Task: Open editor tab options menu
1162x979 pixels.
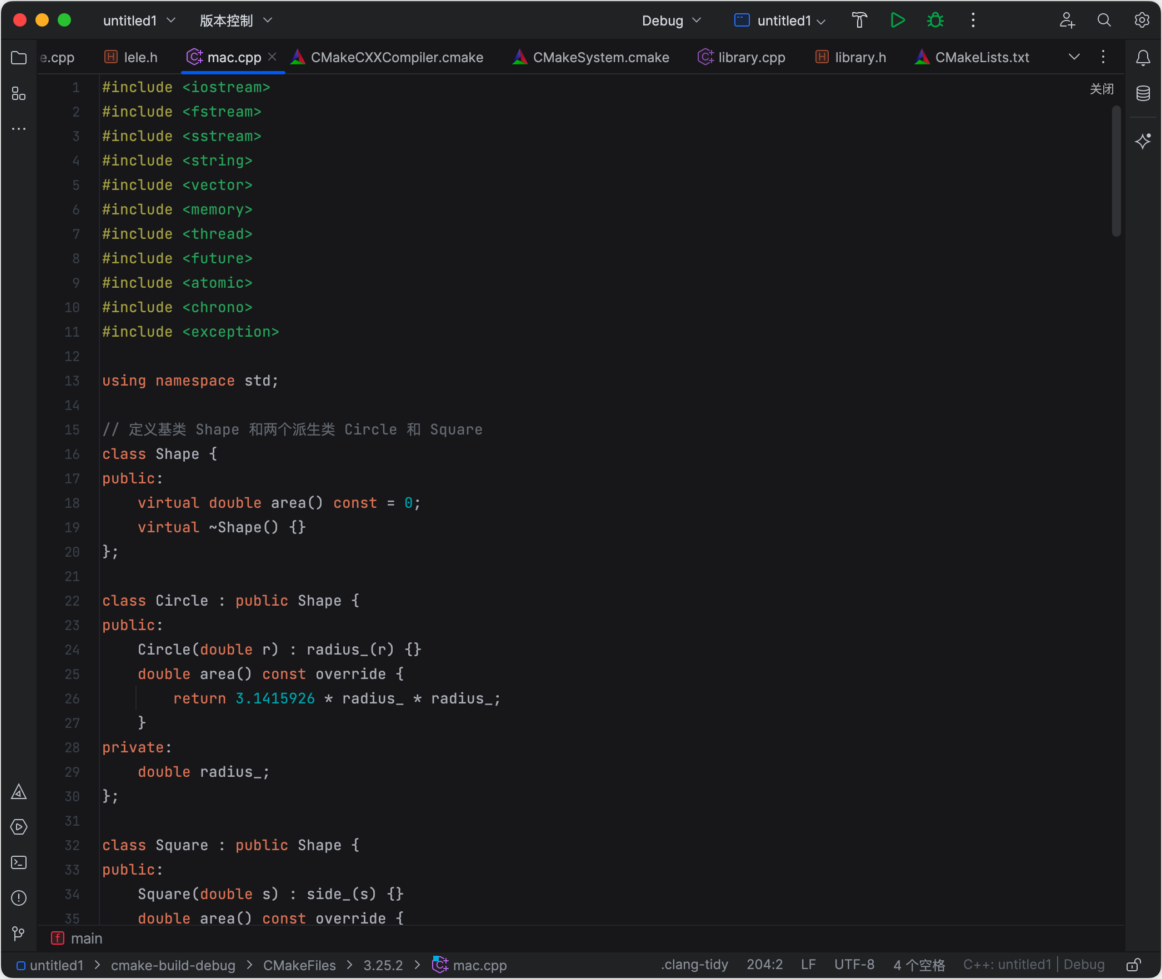Action: click(x=1103, y=57)
